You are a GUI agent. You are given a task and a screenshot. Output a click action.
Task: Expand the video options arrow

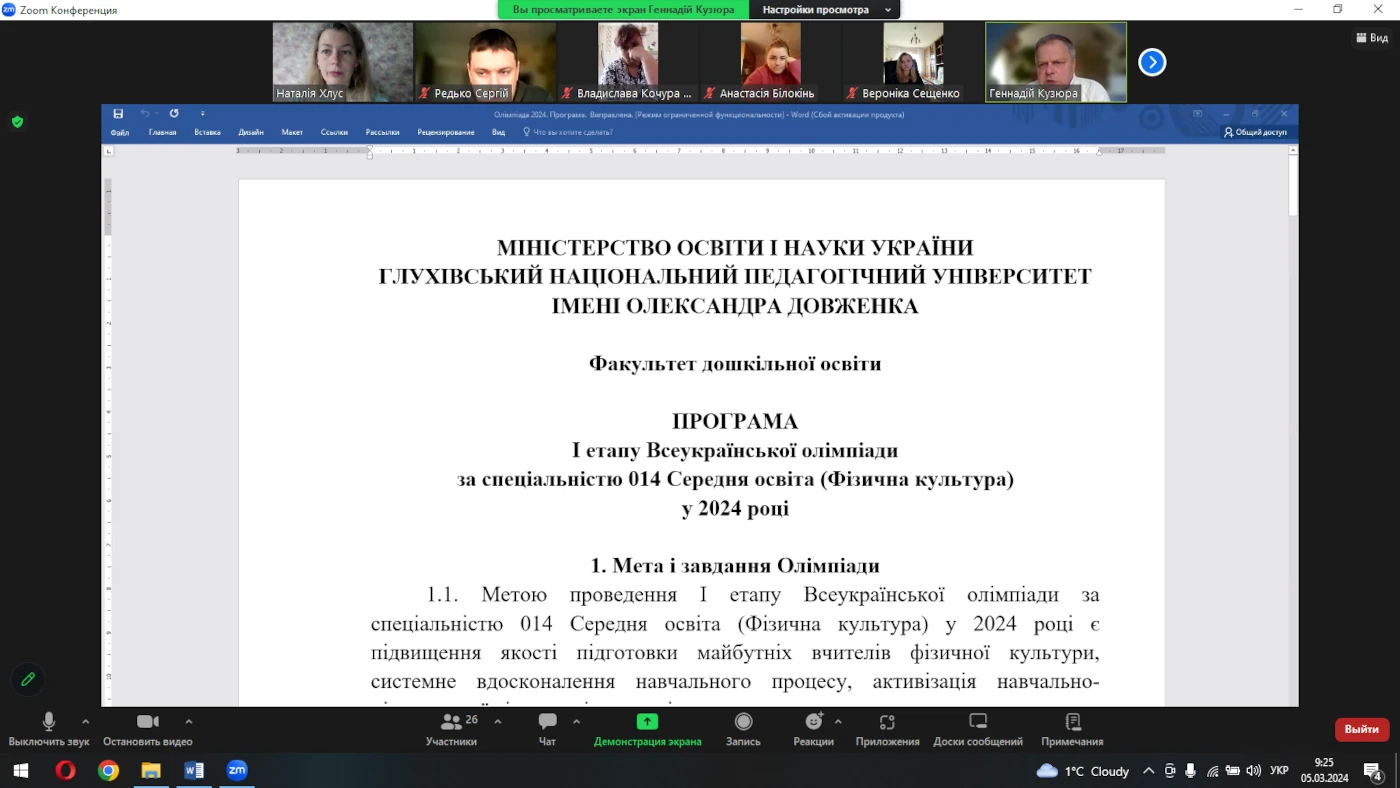(189, 721)
